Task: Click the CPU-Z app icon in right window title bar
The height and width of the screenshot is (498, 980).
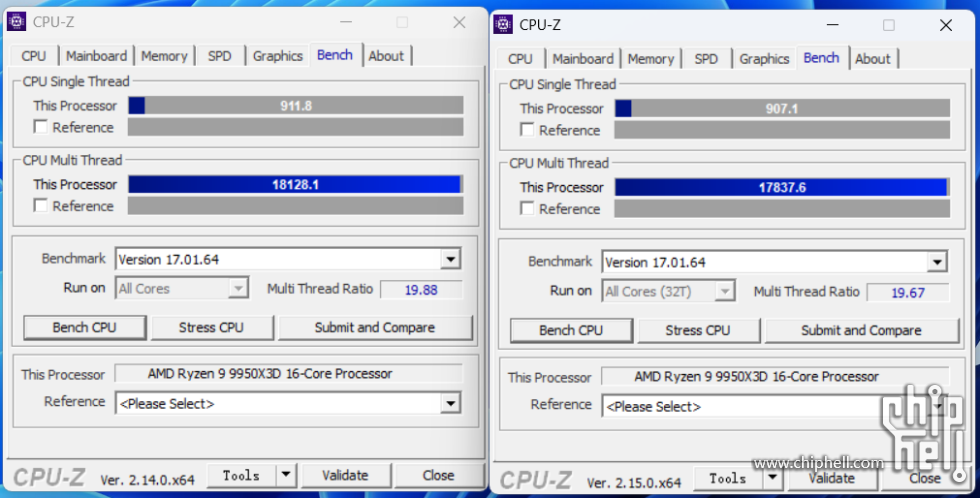Action: point(503,24)
